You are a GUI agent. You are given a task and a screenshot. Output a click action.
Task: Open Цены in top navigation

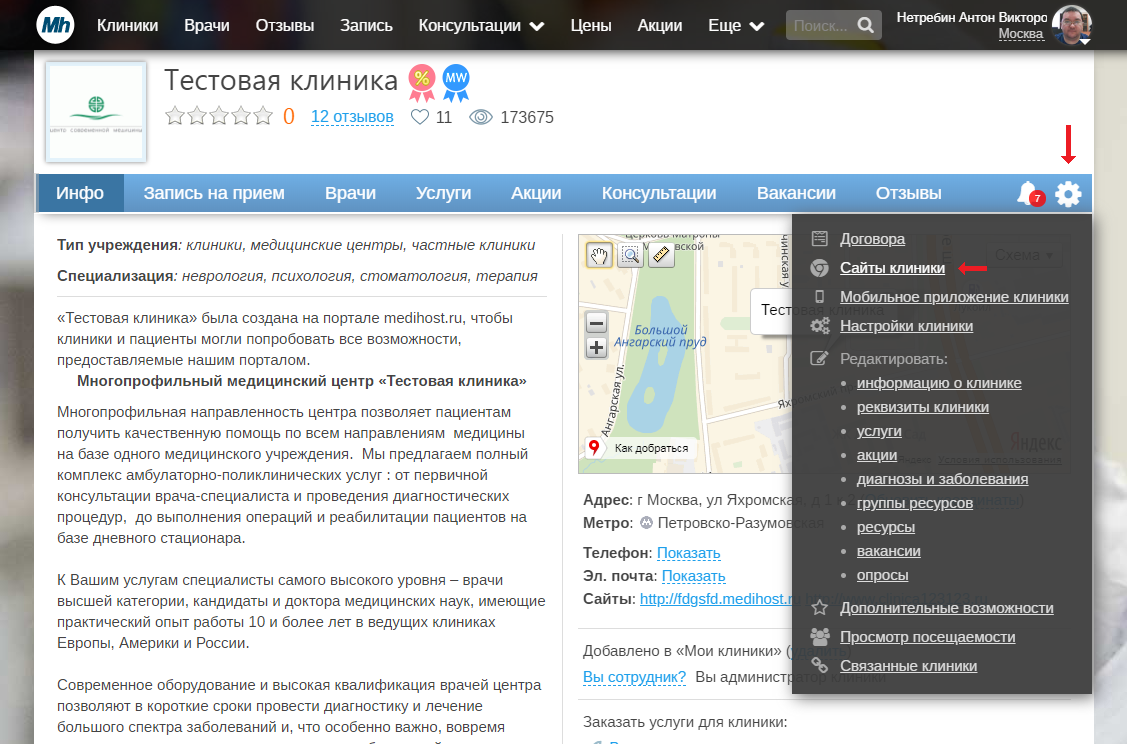(591, 26)
